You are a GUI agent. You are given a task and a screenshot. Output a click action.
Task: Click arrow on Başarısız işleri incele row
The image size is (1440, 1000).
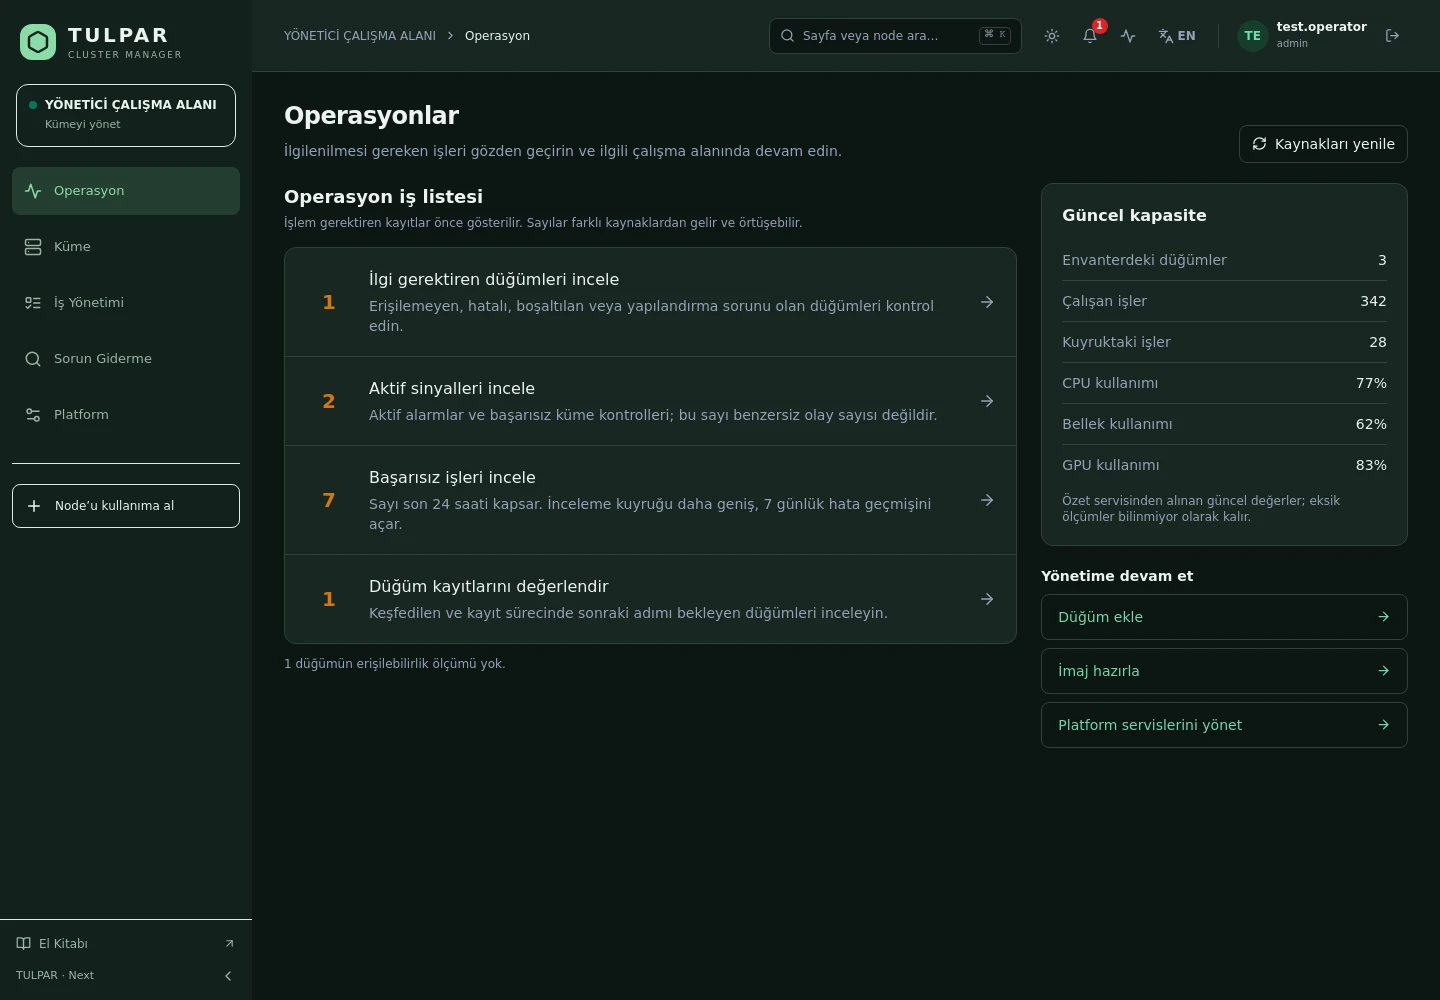pyautogui.click(x=987, y=500)
